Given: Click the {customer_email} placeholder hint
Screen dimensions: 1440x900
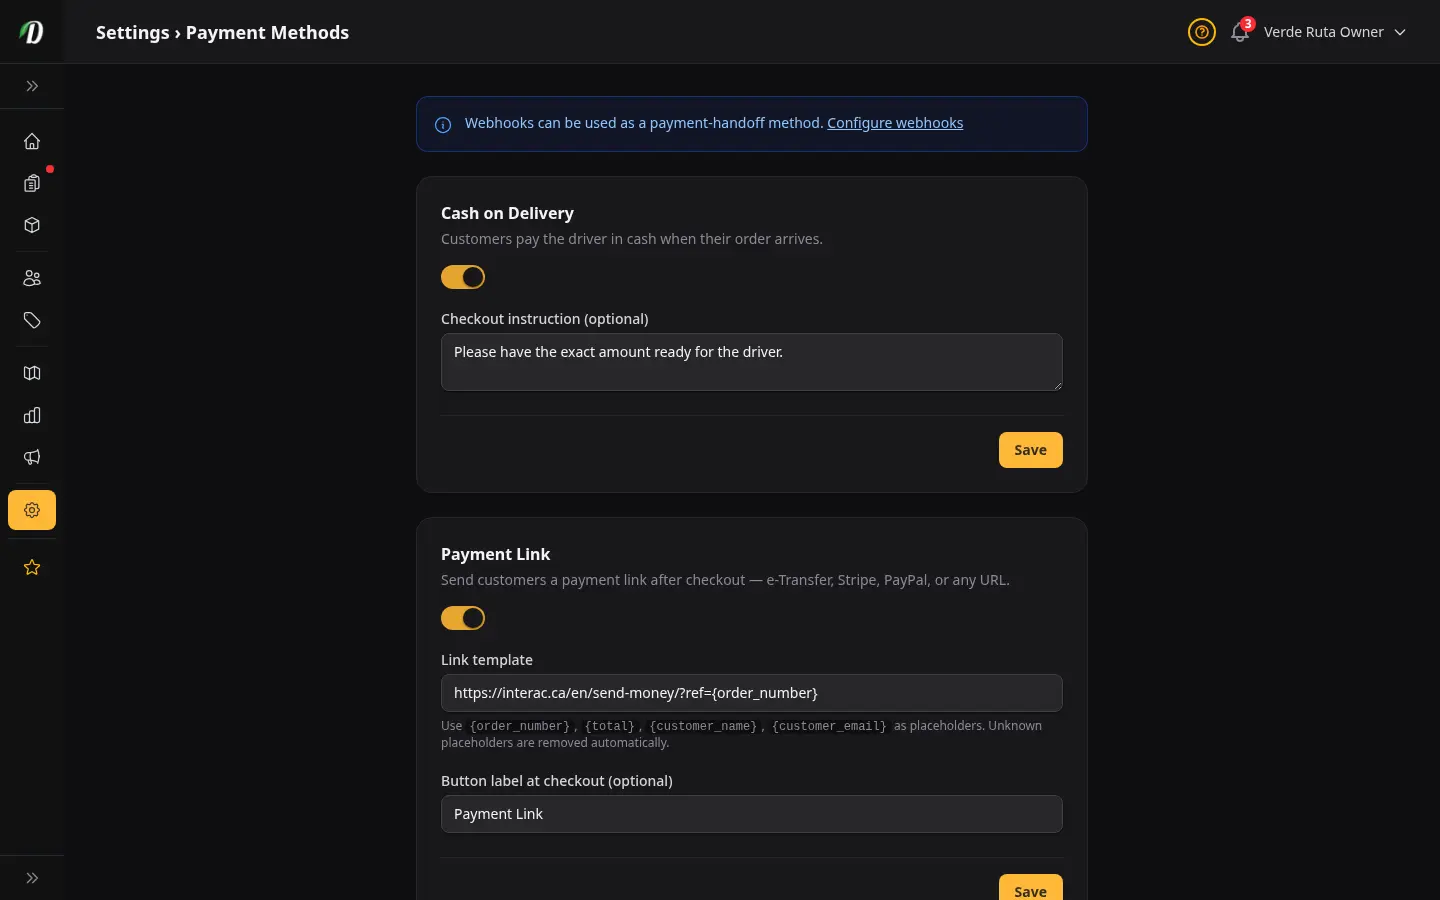Looking at the screenshot, I should (829, 726).
